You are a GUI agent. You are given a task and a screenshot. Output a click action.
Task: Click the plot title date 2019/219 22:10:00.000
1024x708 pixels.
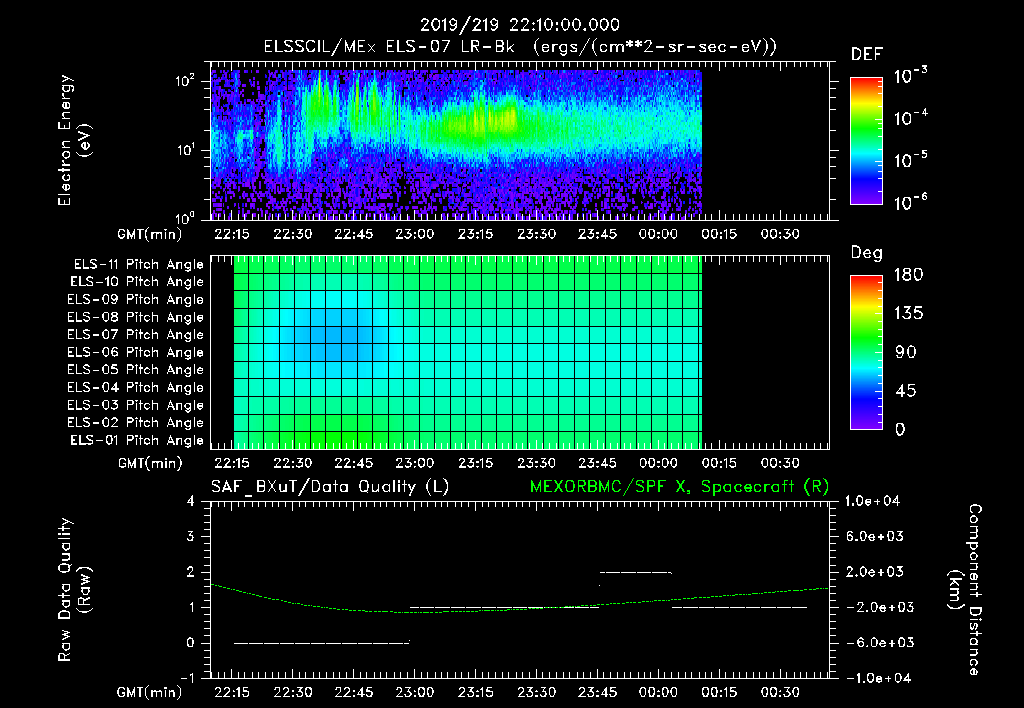click(519, 25)
